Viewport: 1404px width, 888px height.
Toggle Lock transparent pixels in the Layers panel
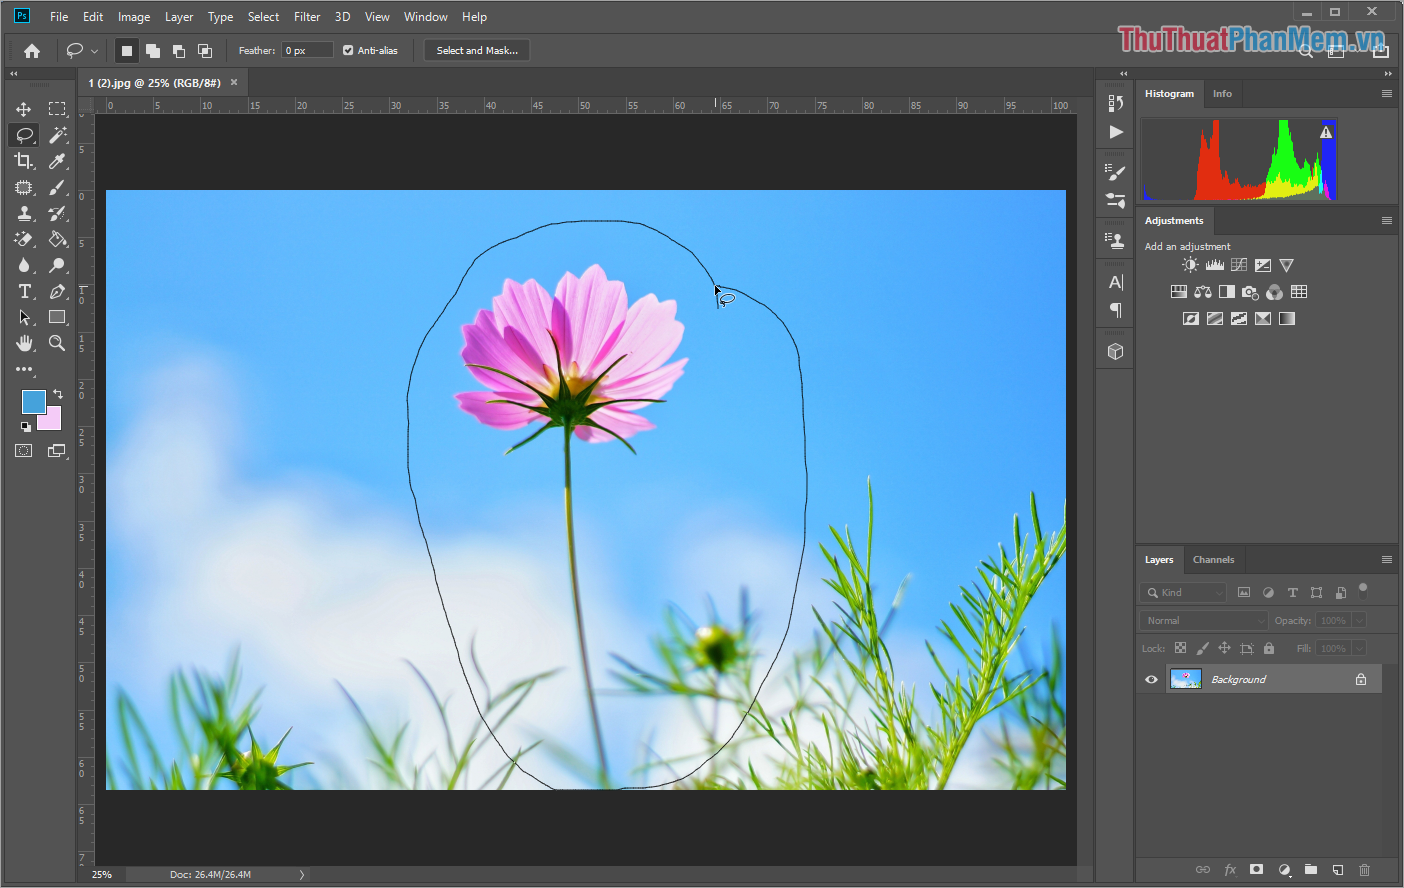tap(1180, 647)
